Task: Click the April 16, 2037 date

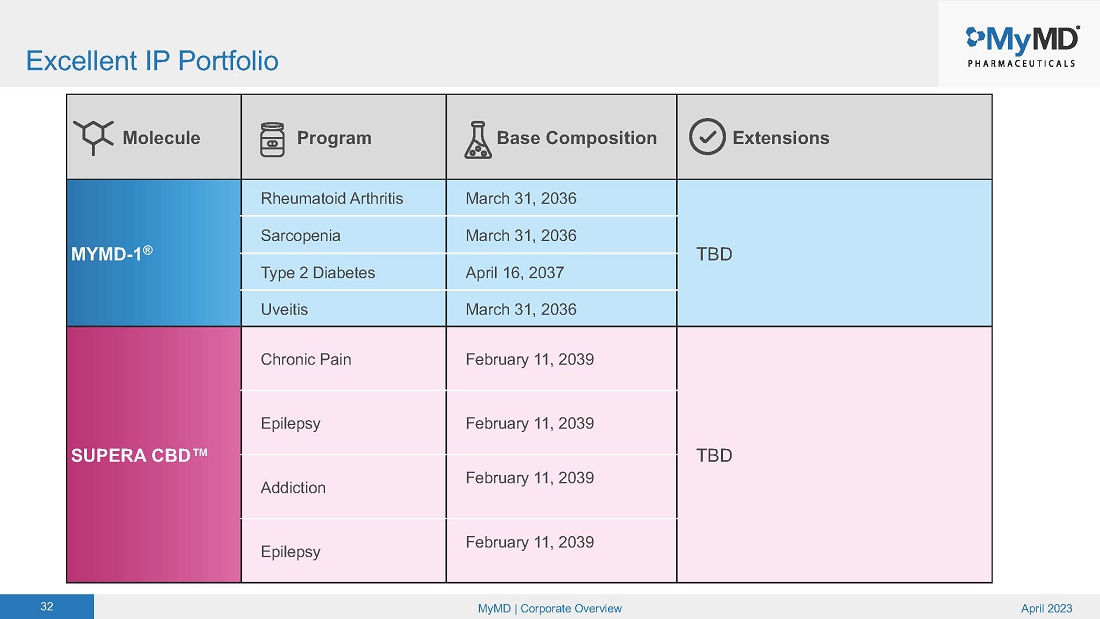Action: click(x=515, y=272)
